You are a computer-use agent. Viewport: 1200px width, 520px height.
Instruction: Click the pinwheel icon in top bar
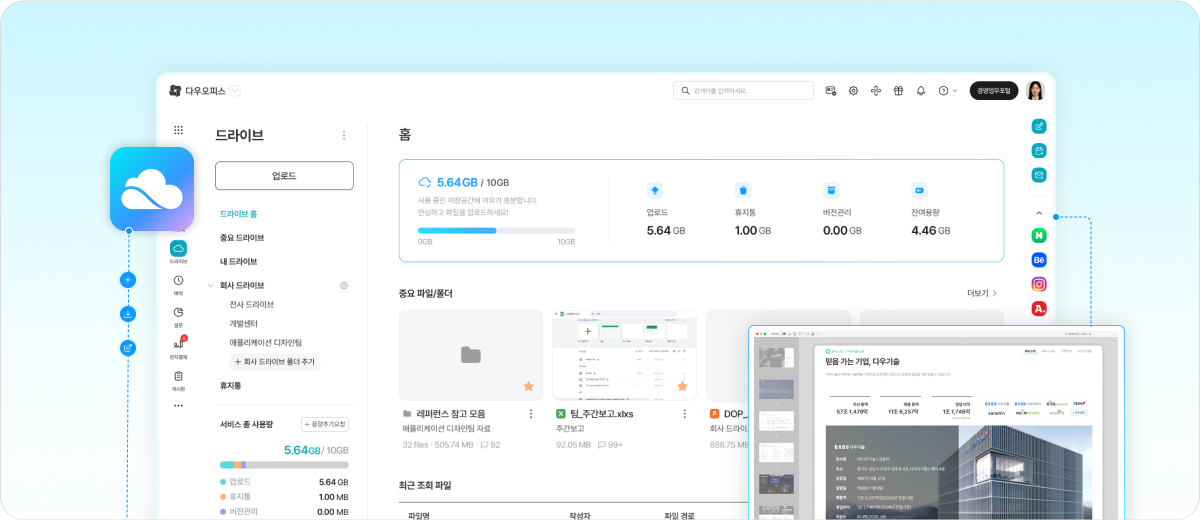click(875, 90)
